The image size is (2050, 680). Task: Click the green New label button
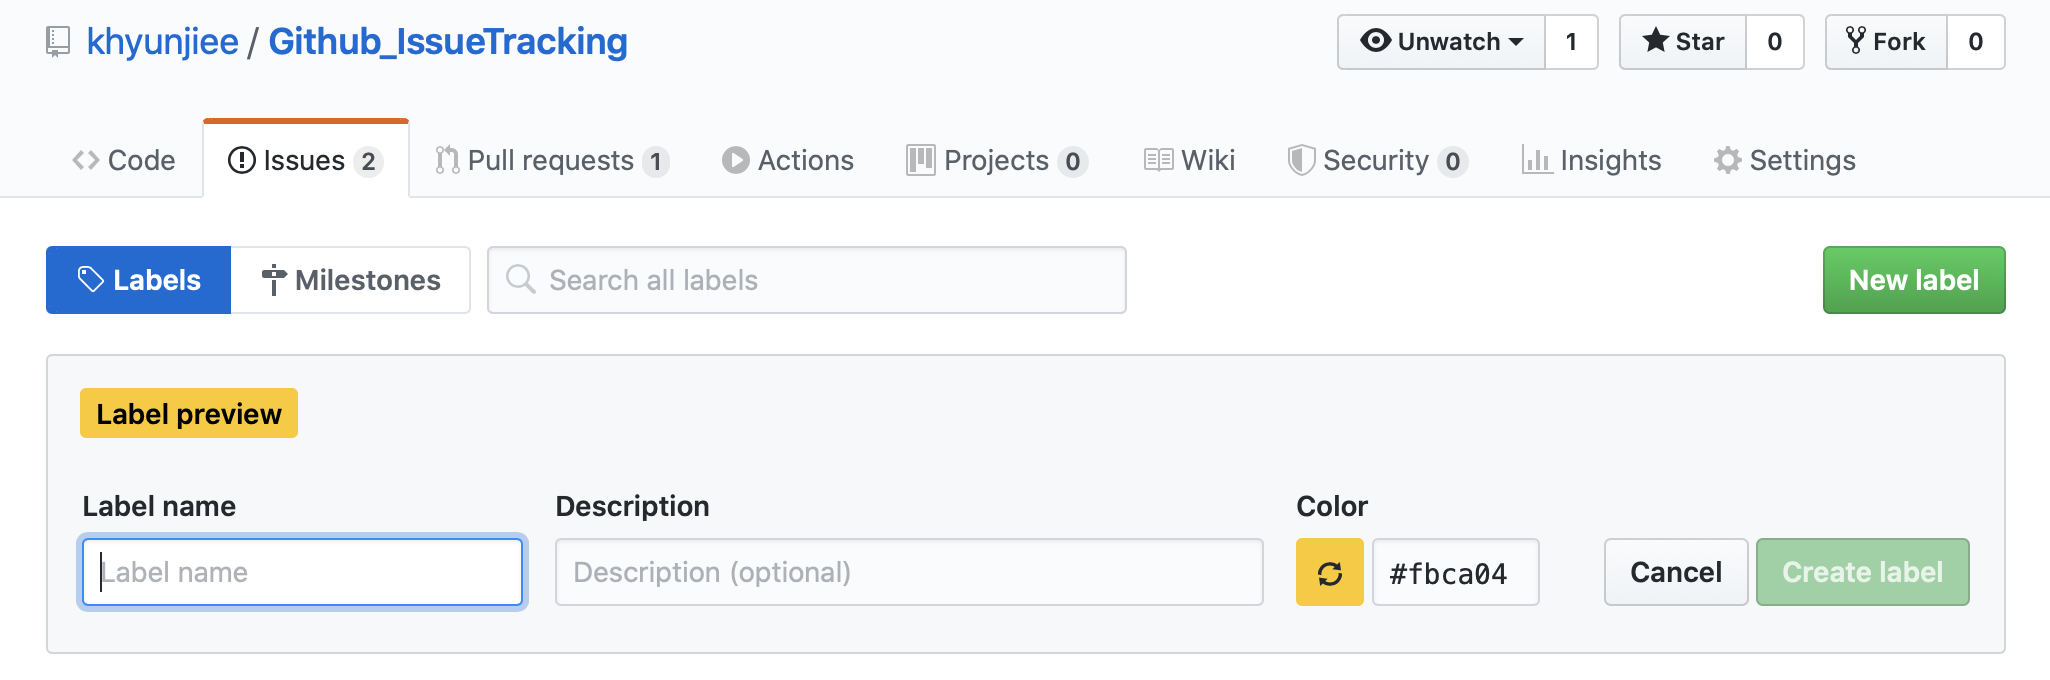[1913, 280]
